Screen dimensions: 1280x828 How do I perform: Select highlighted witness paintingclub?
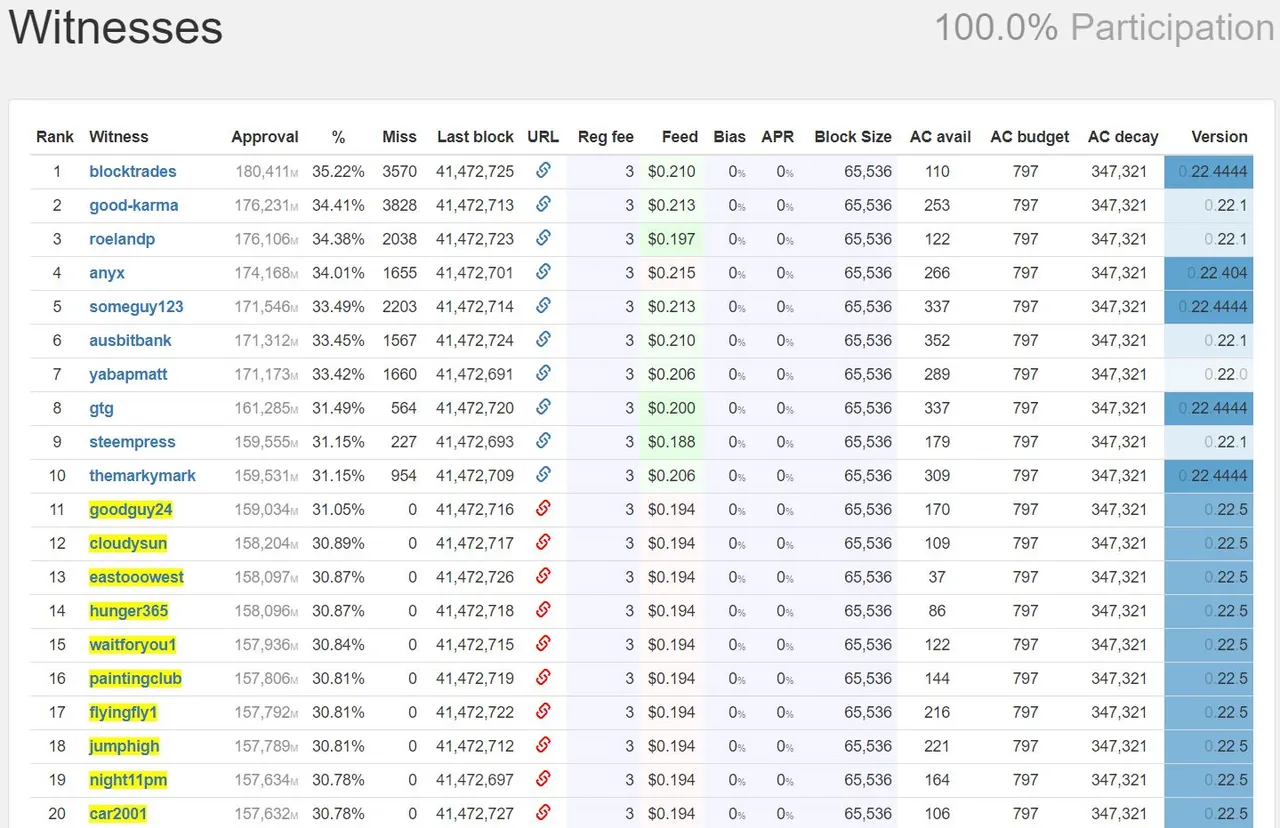135,679
